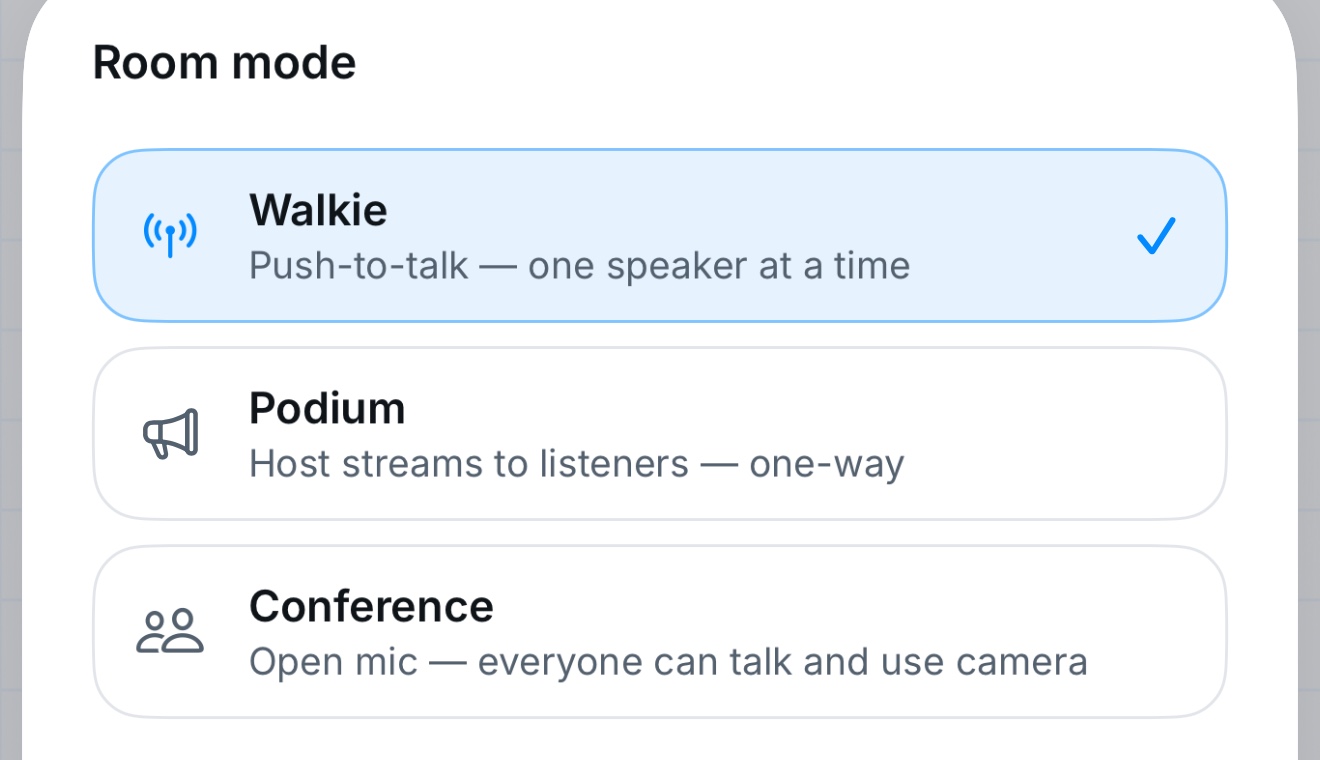This screenshot has height=760, width=1320.
Task: Click the blue checkmark on Walkie
Action: 1156,235
